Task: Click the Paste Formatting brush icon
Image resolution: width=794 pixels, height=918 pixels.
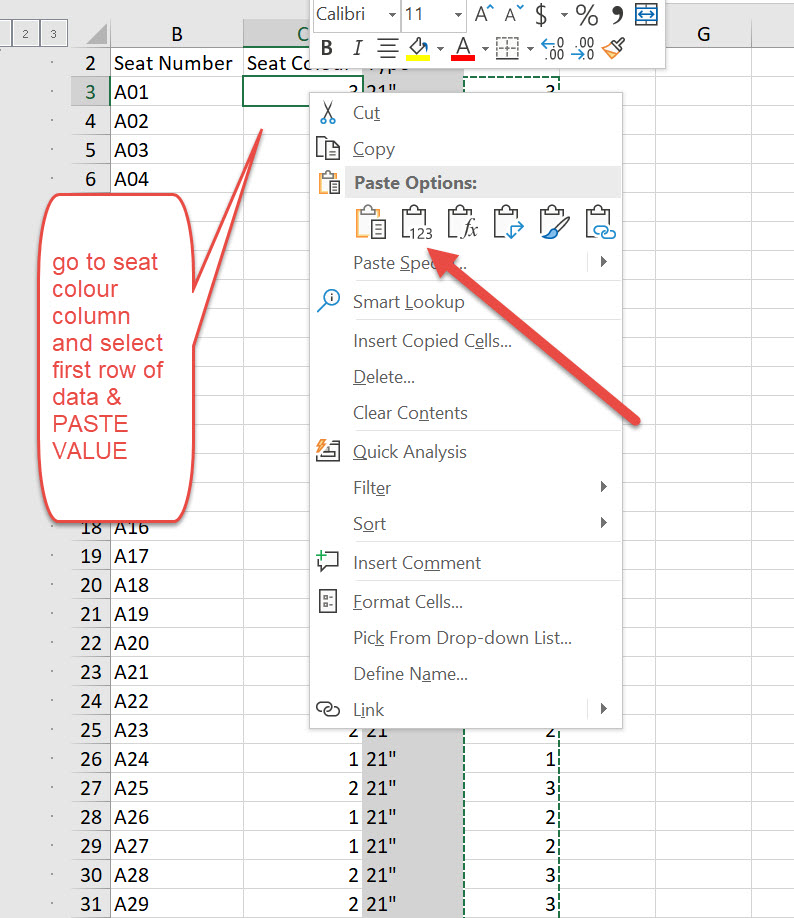Action: pos(554,223)
